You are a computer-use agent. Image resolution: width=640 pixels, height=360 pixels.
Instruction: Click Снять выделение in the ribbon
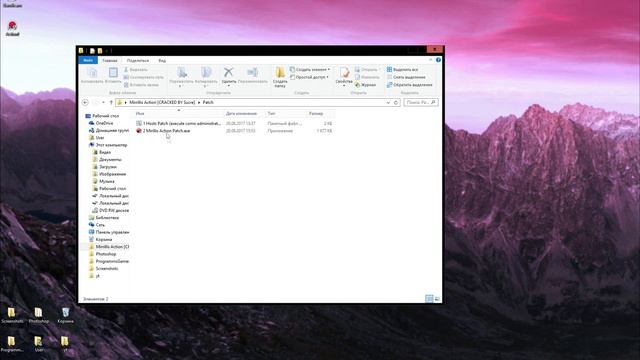pos(406,77)
